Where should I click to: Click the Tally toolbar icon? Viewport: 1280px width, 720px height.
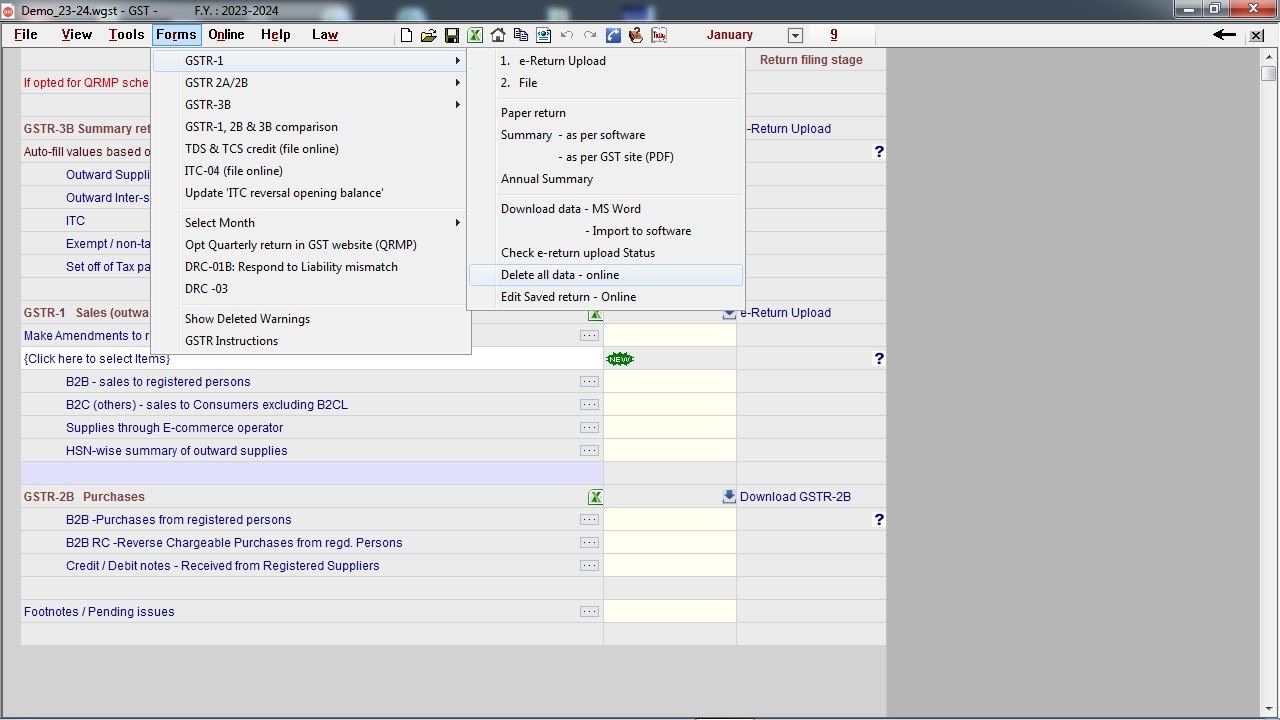[x=659, y=35]
